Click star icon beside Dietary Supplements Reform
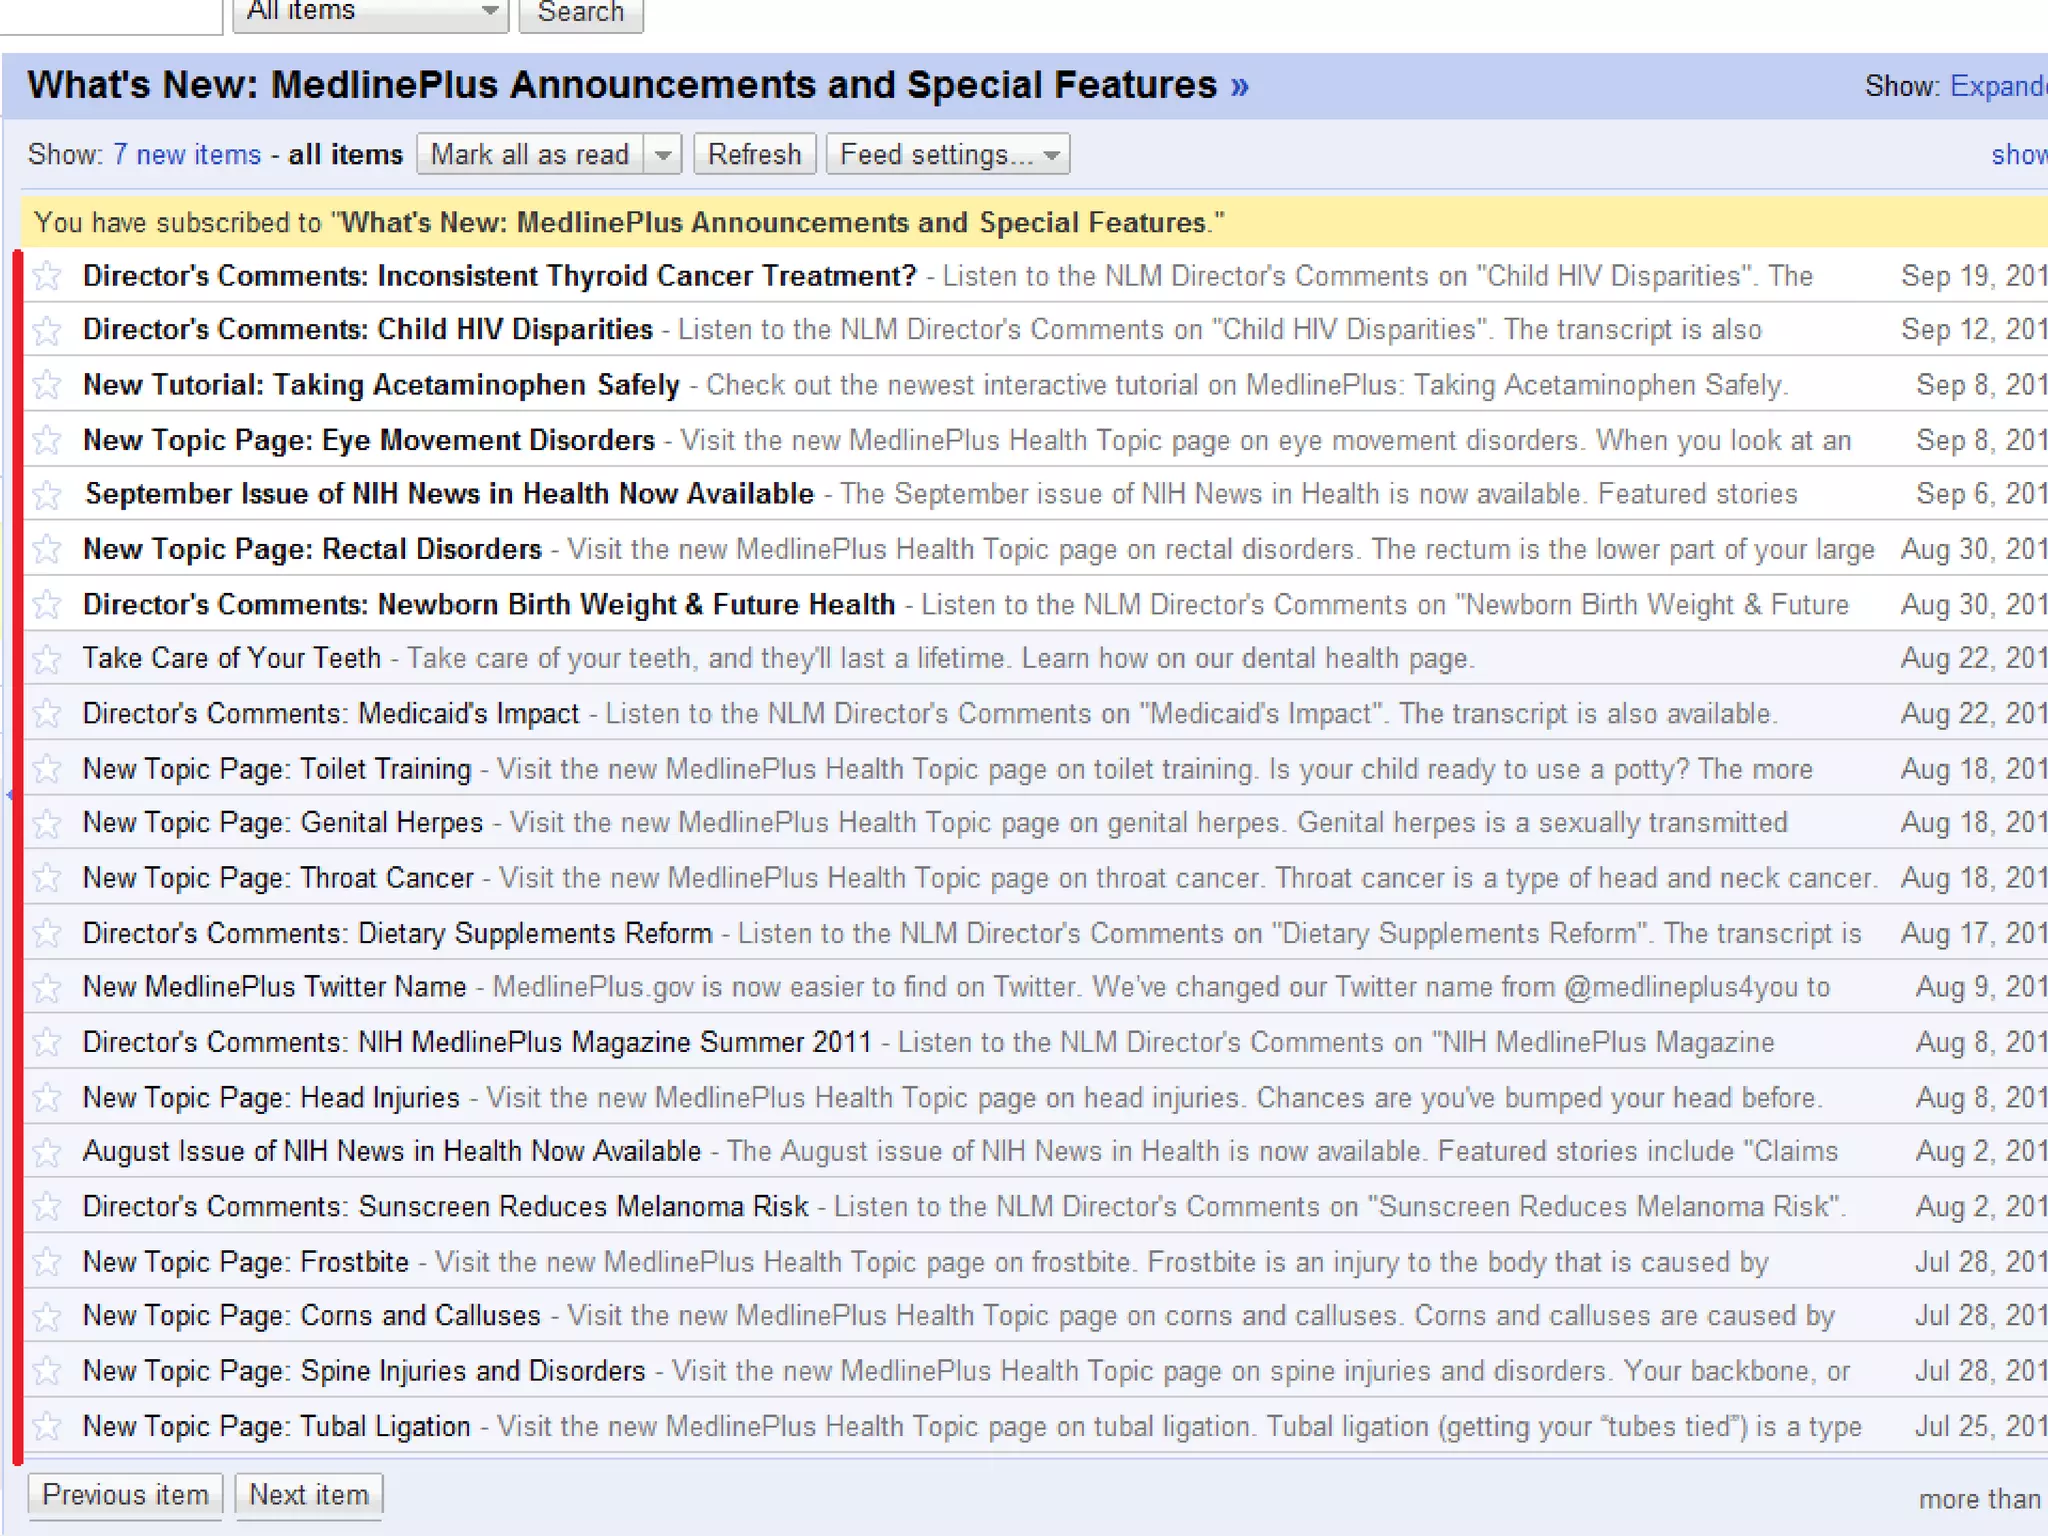 tap(47, 933)
